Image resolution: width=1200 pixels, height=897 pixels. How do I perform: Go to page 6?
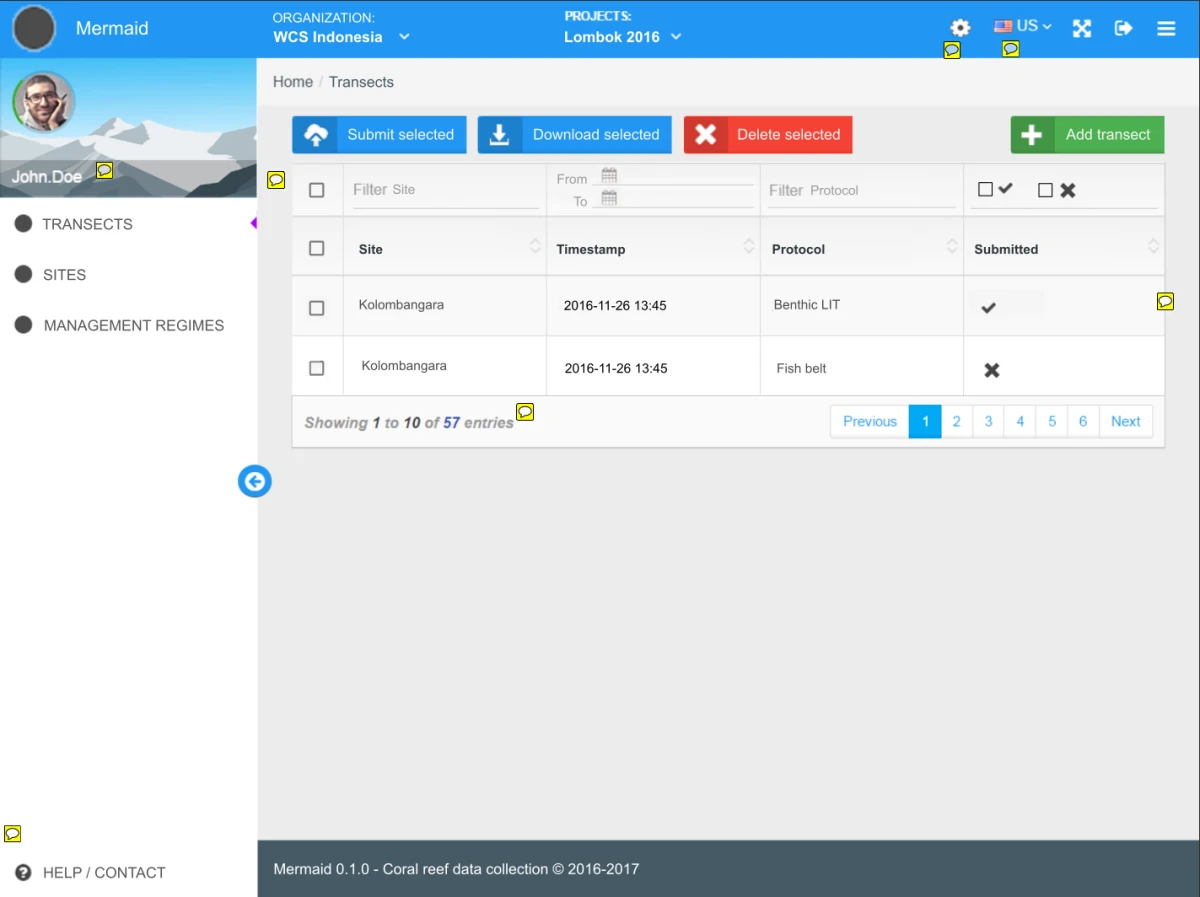(1083, 422)
